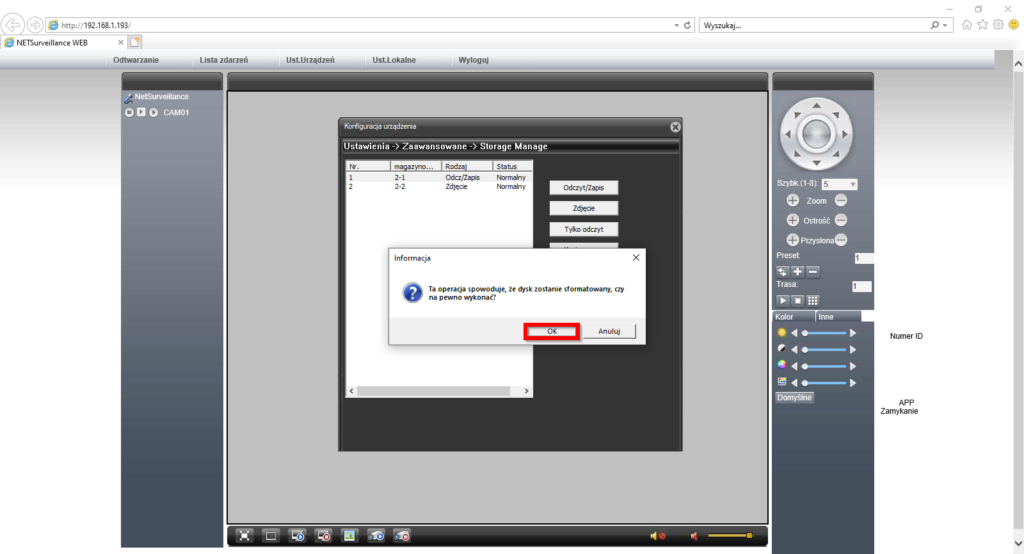Click fullscreen icon in bottom toolbar
The image size is (1024, 554).
(x=244, y=536)
